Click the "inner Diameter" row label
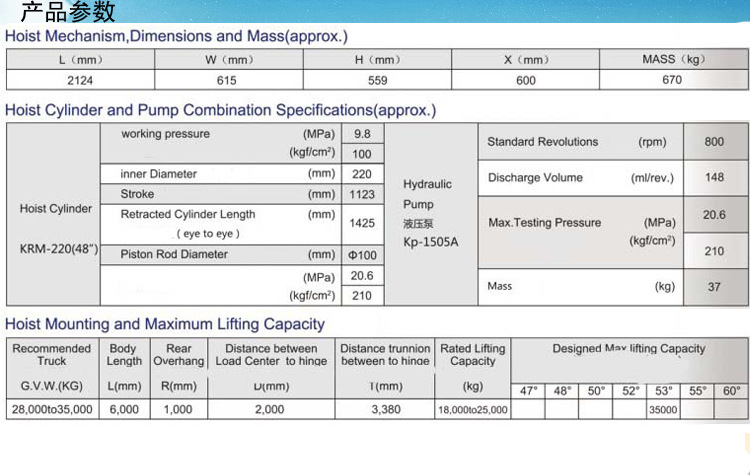 [158, 174]
